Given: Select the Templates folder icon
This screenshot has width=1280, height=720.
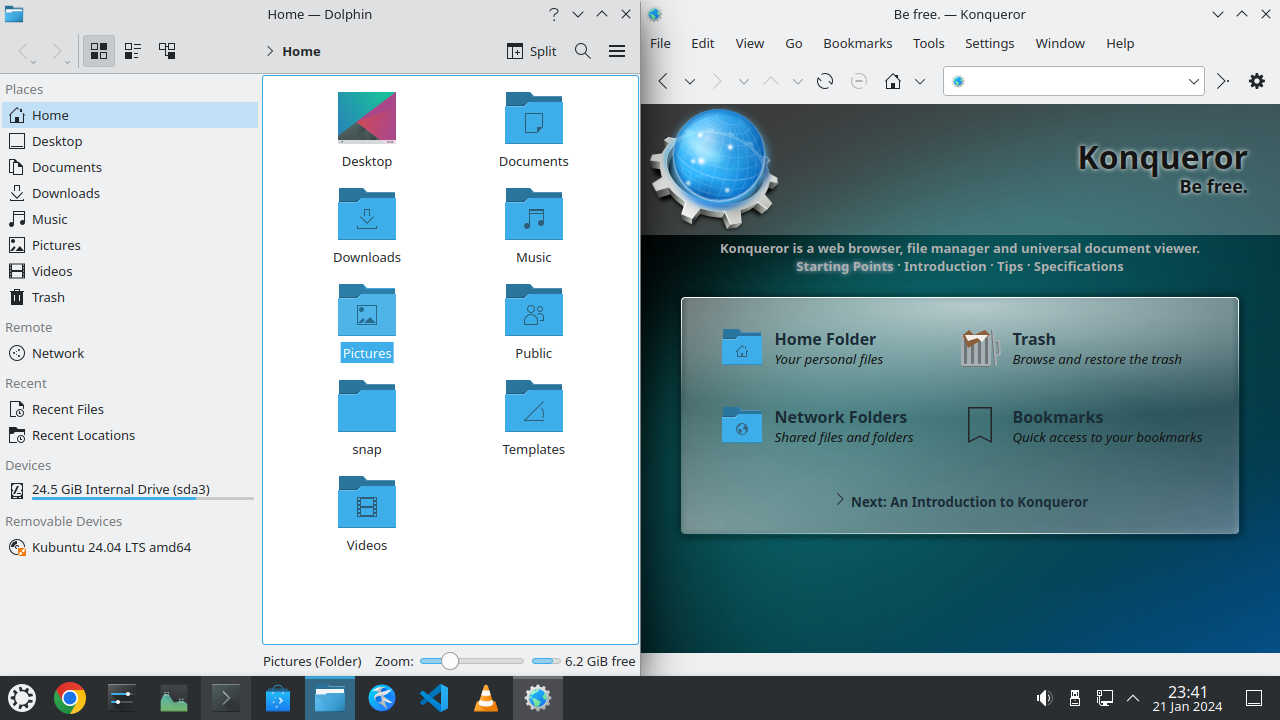Looking at the screenshot, I should (x=534, y=406).
